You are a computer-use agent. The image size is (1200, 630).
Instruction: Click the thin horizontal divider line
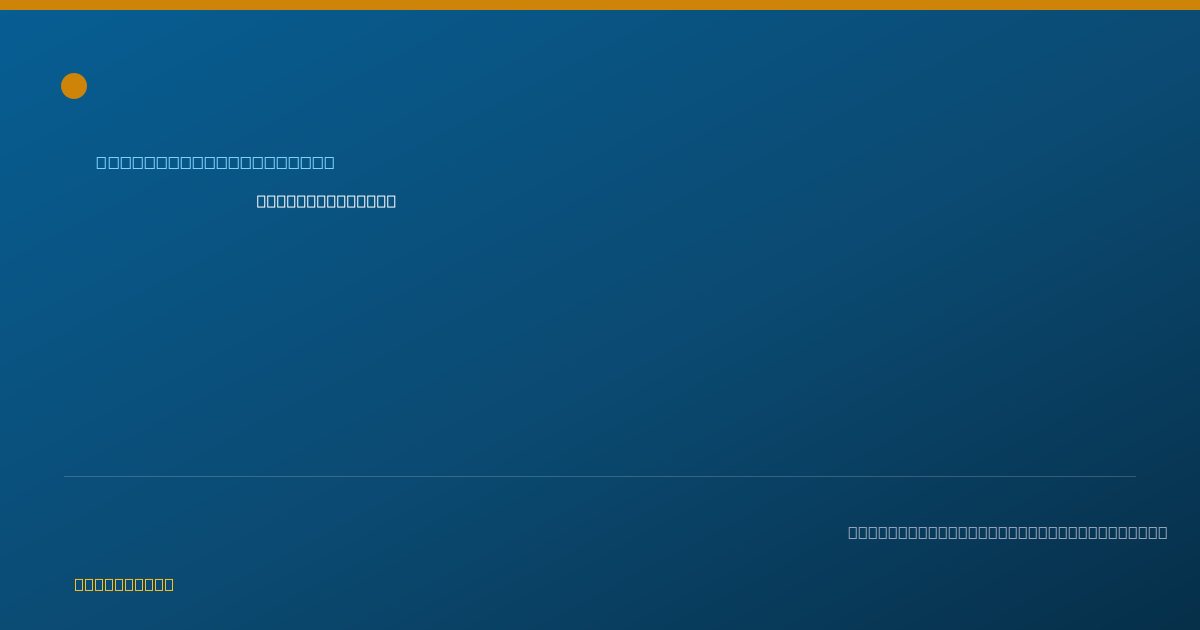point(600,476)
